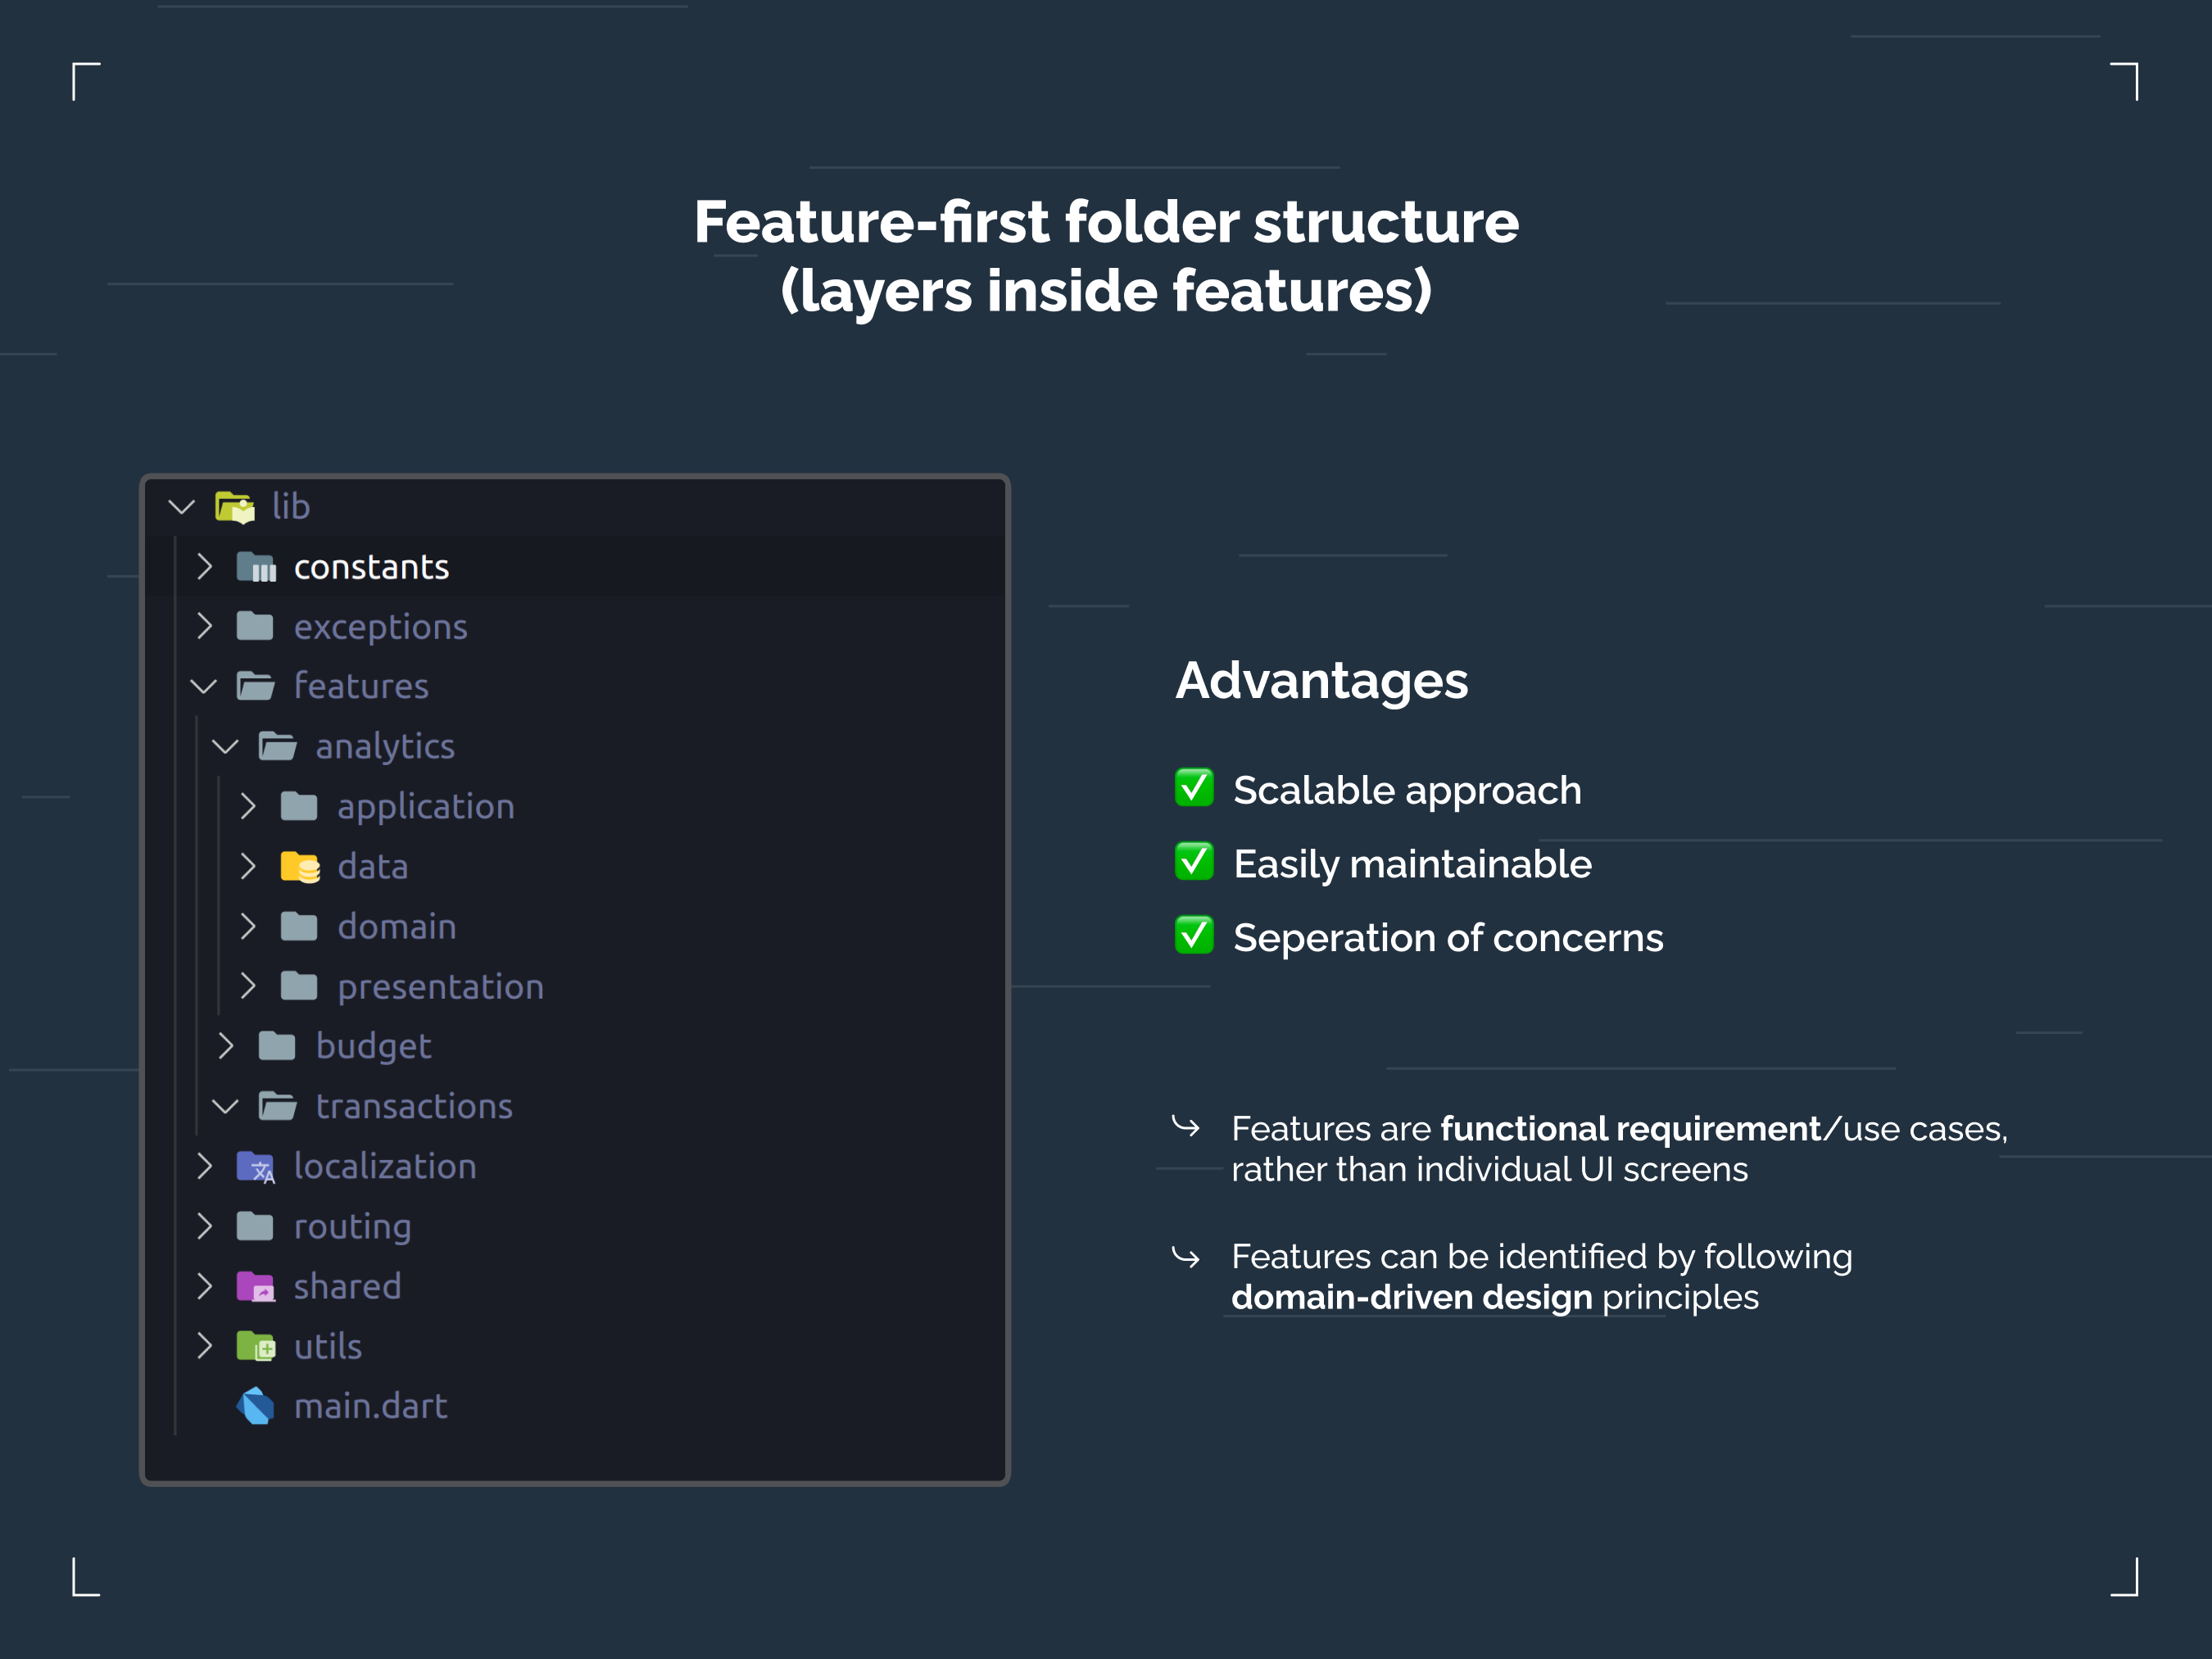This screenshot has height=1659, width=2212.
Task: Click the constants folder icon
Action: click(256, 567)
